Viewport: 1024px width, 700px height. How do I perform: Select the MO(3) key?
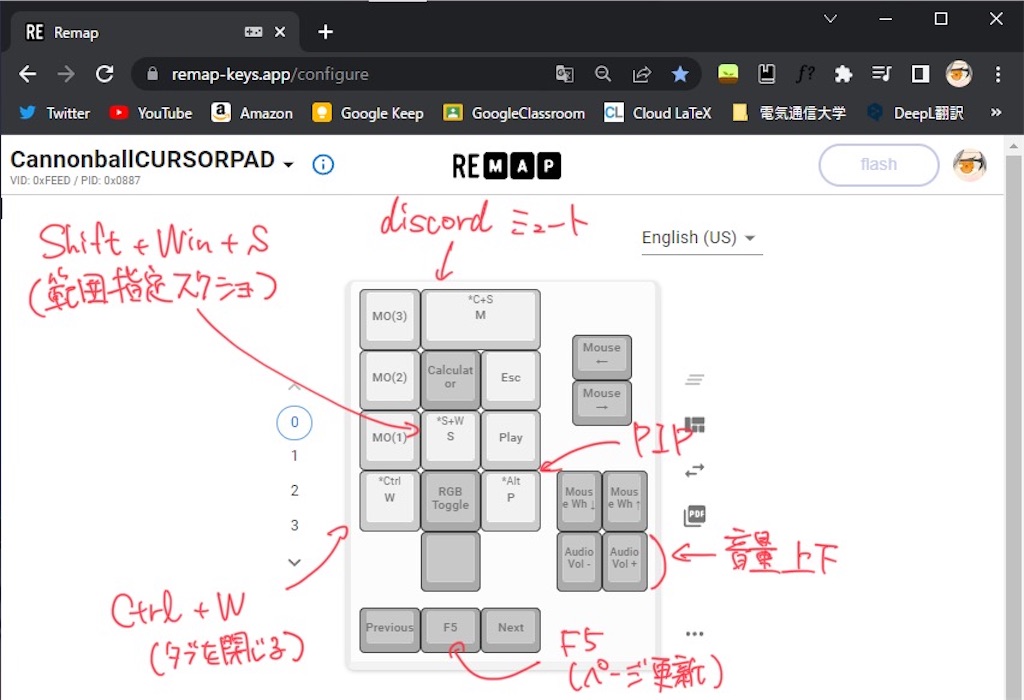pos(389,319)
